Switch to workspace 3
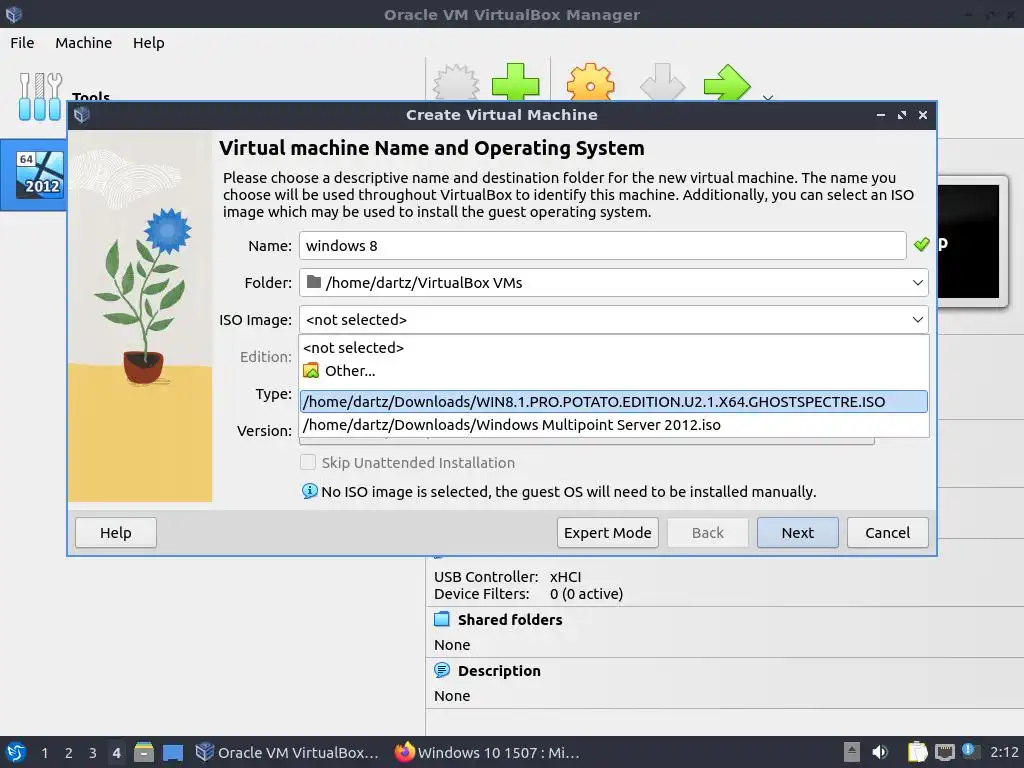 click(93, 753)
